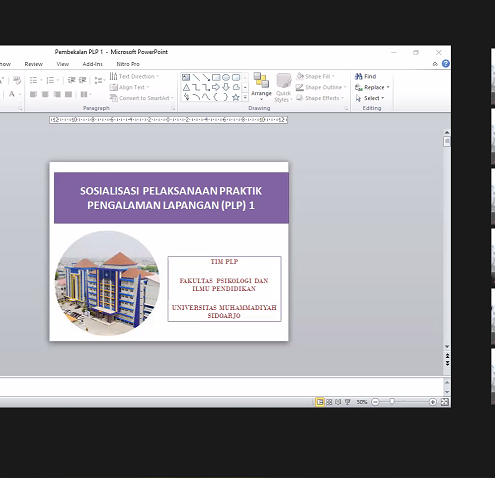Open PowerPoint Help question mark
This screenshot has height=478, width=495.
pos(446,64)
